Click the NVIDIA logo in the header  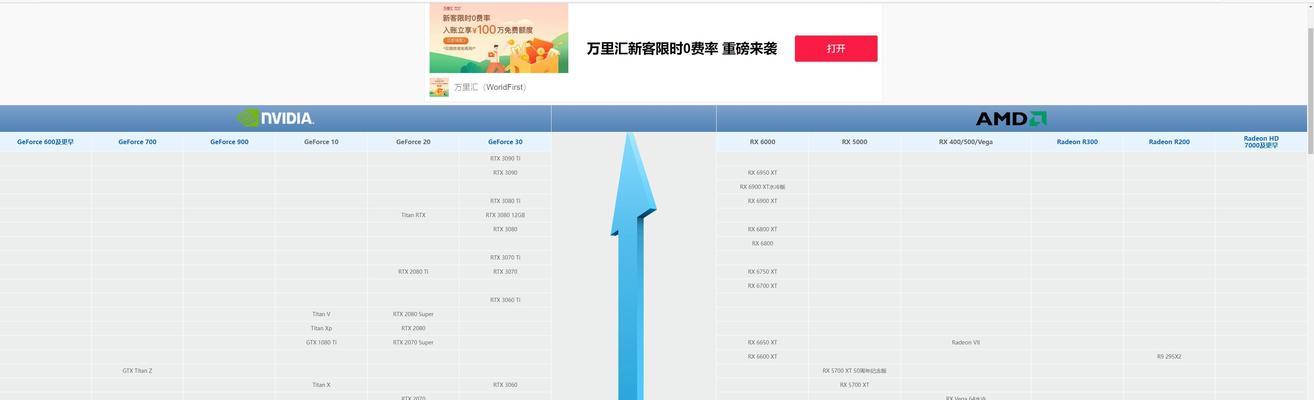275,118
